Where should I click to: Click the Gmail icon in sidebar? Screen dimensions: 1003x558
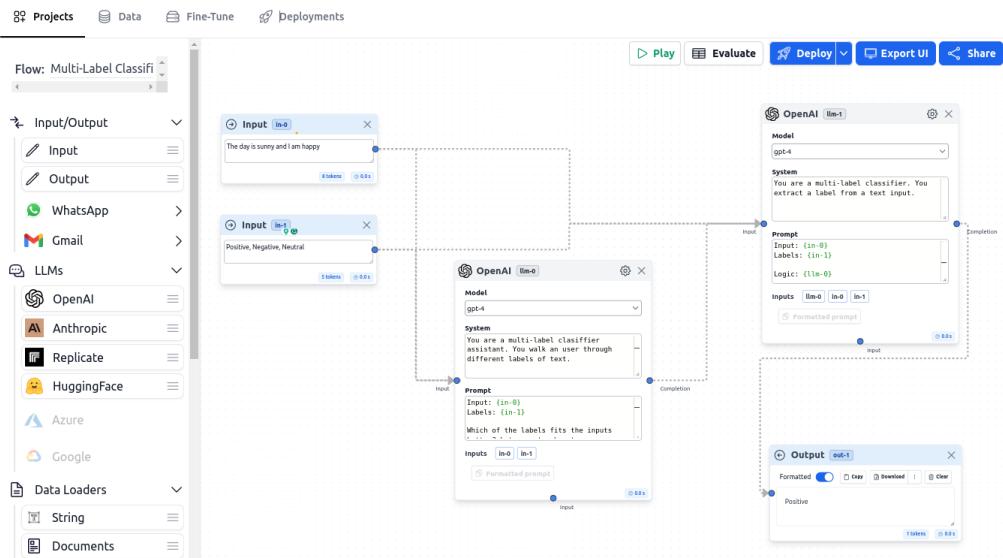[x=33, y=241]
